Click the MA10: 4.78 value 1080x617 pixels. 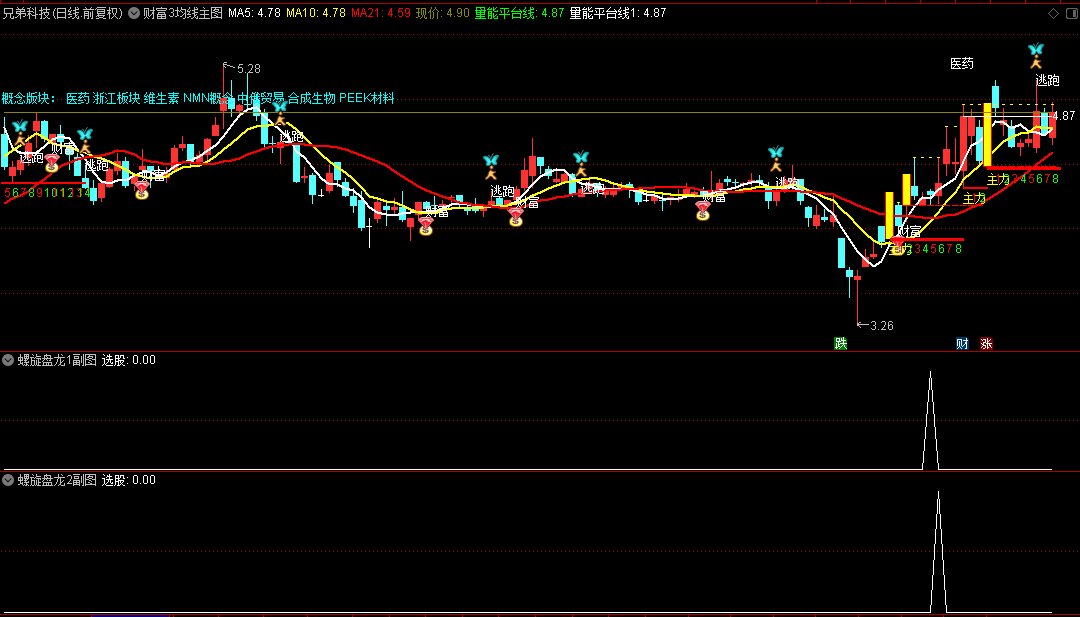pos(315,13)
